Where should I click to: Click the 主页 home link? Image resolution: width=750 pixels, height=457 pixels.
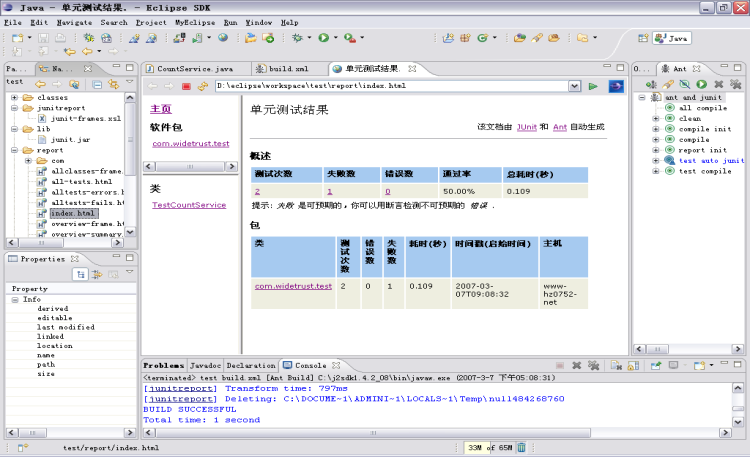161,109
